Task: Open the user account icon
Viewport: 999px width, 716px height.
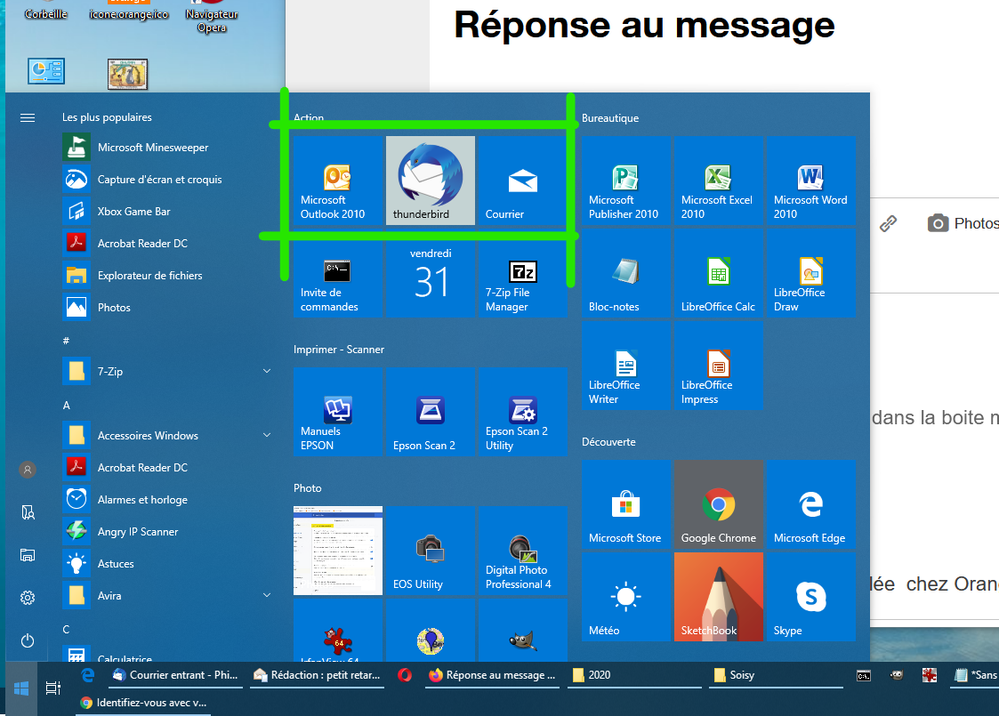Action: tap(27, 470)
